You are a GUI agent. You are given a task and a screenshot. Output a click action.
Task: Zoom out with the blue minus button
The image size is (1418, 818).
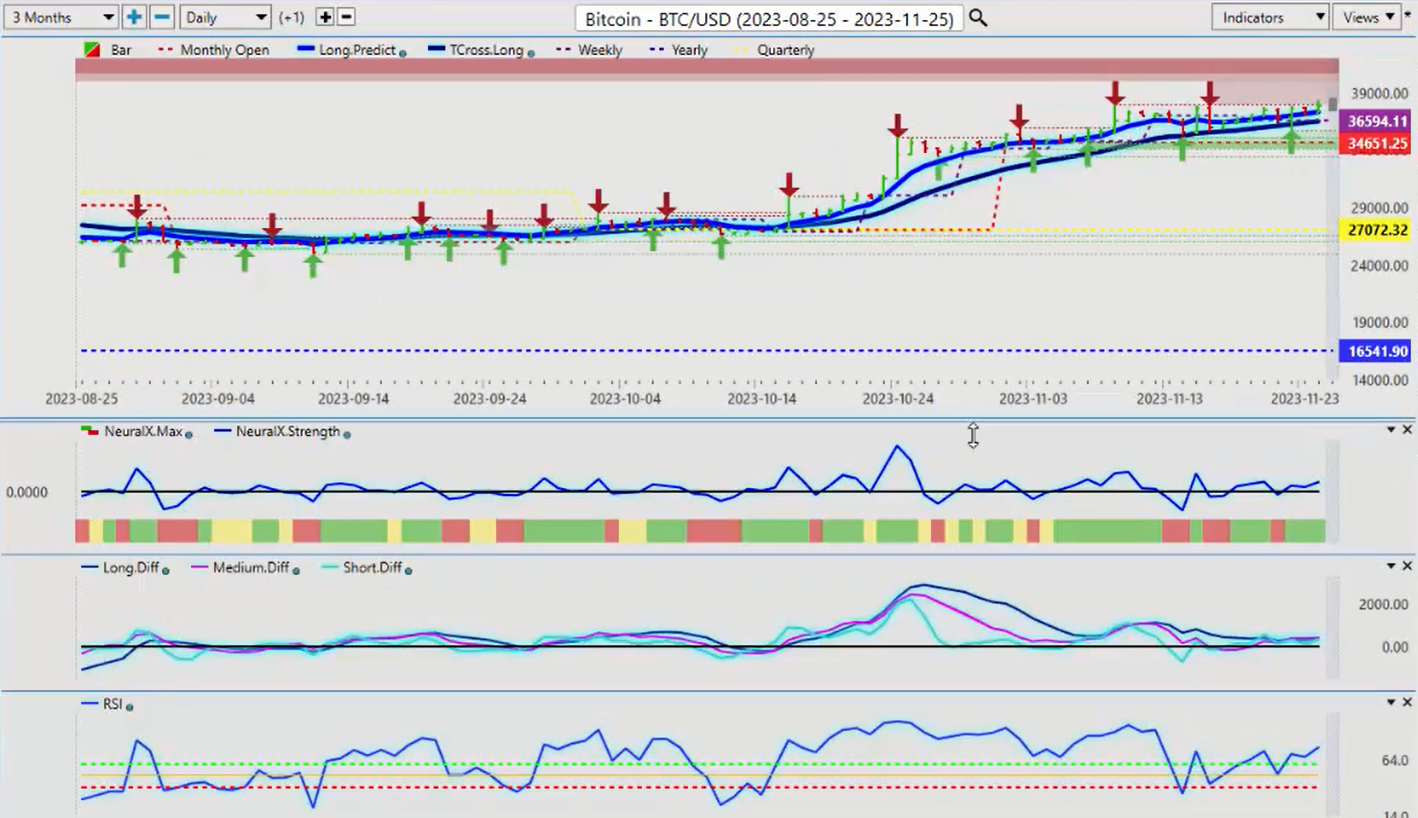click(x=162, y=17)
